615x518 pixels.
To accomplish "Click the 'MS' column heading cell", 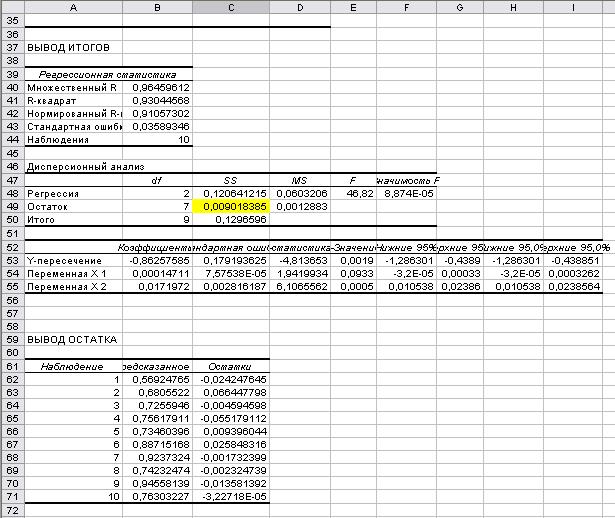I will coord(300,180).
